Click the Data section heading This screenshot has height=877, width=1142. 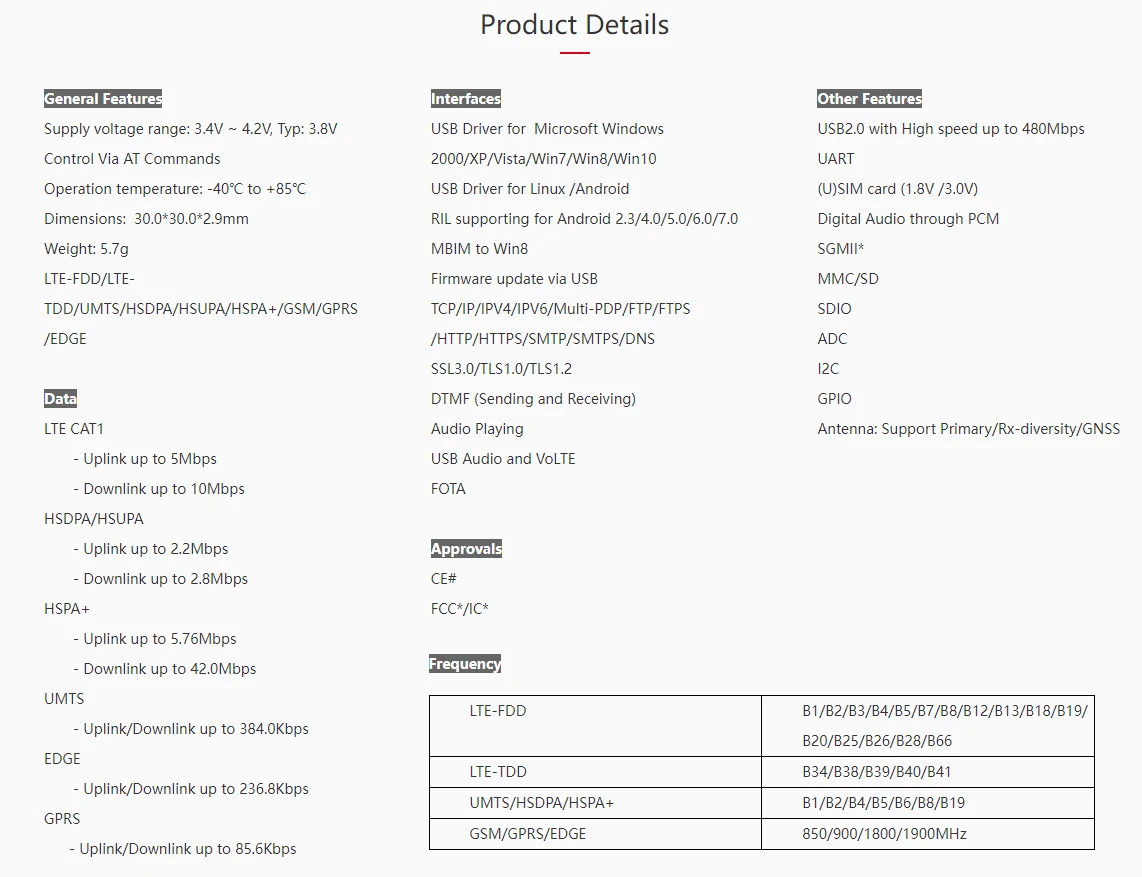(x=60, y=399)
